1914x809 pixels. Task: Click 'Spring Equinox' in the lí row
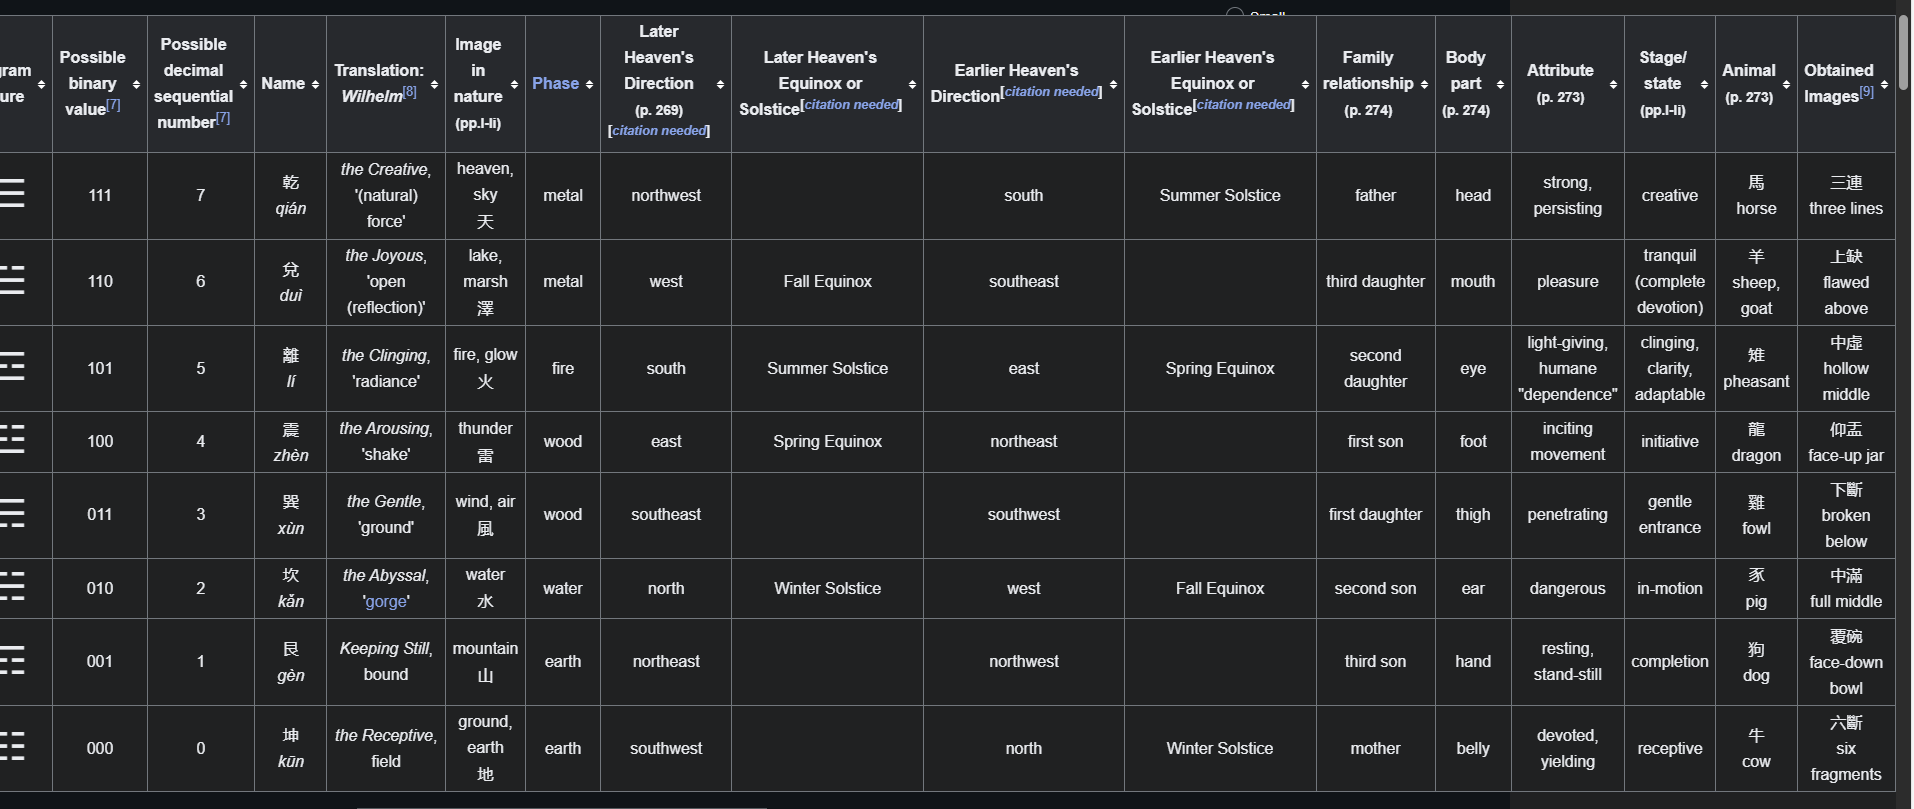[1220, 368]
